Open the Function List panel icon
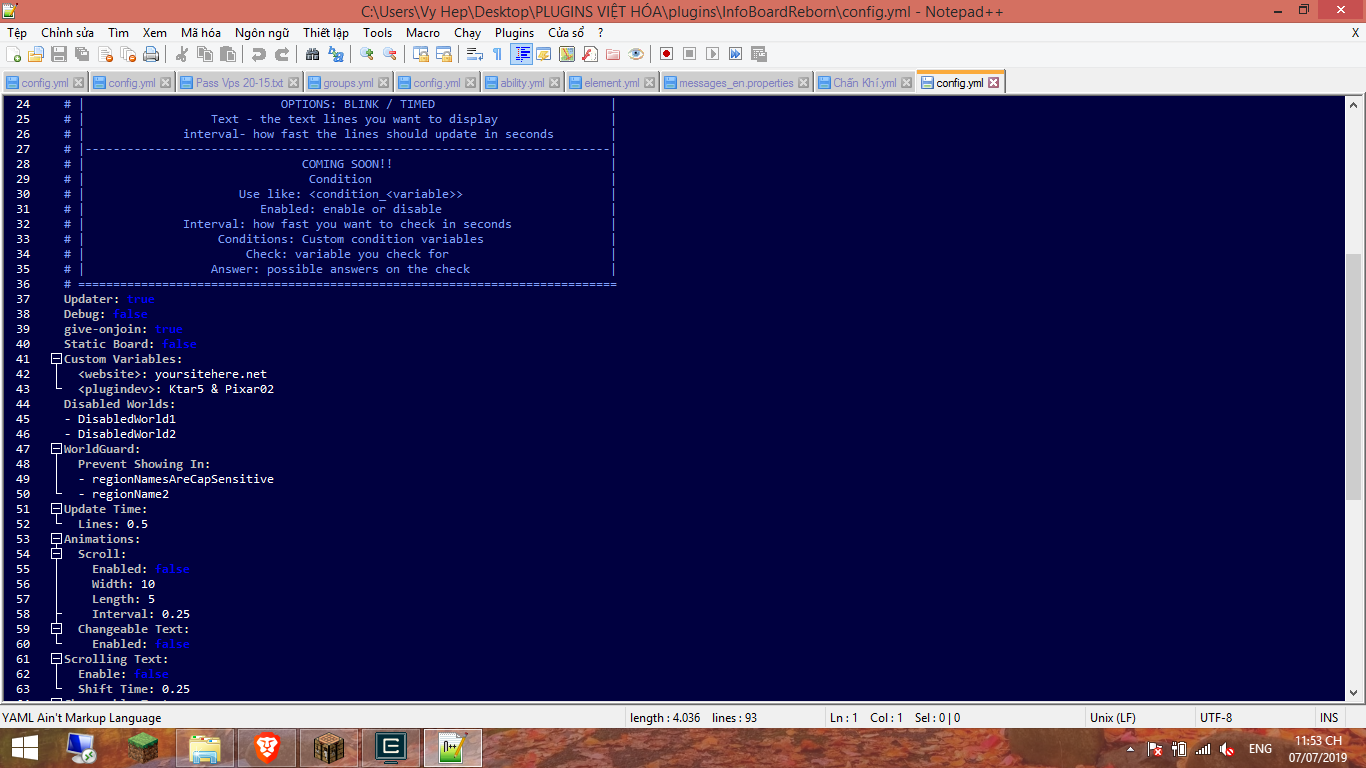 tap(590, 54)
